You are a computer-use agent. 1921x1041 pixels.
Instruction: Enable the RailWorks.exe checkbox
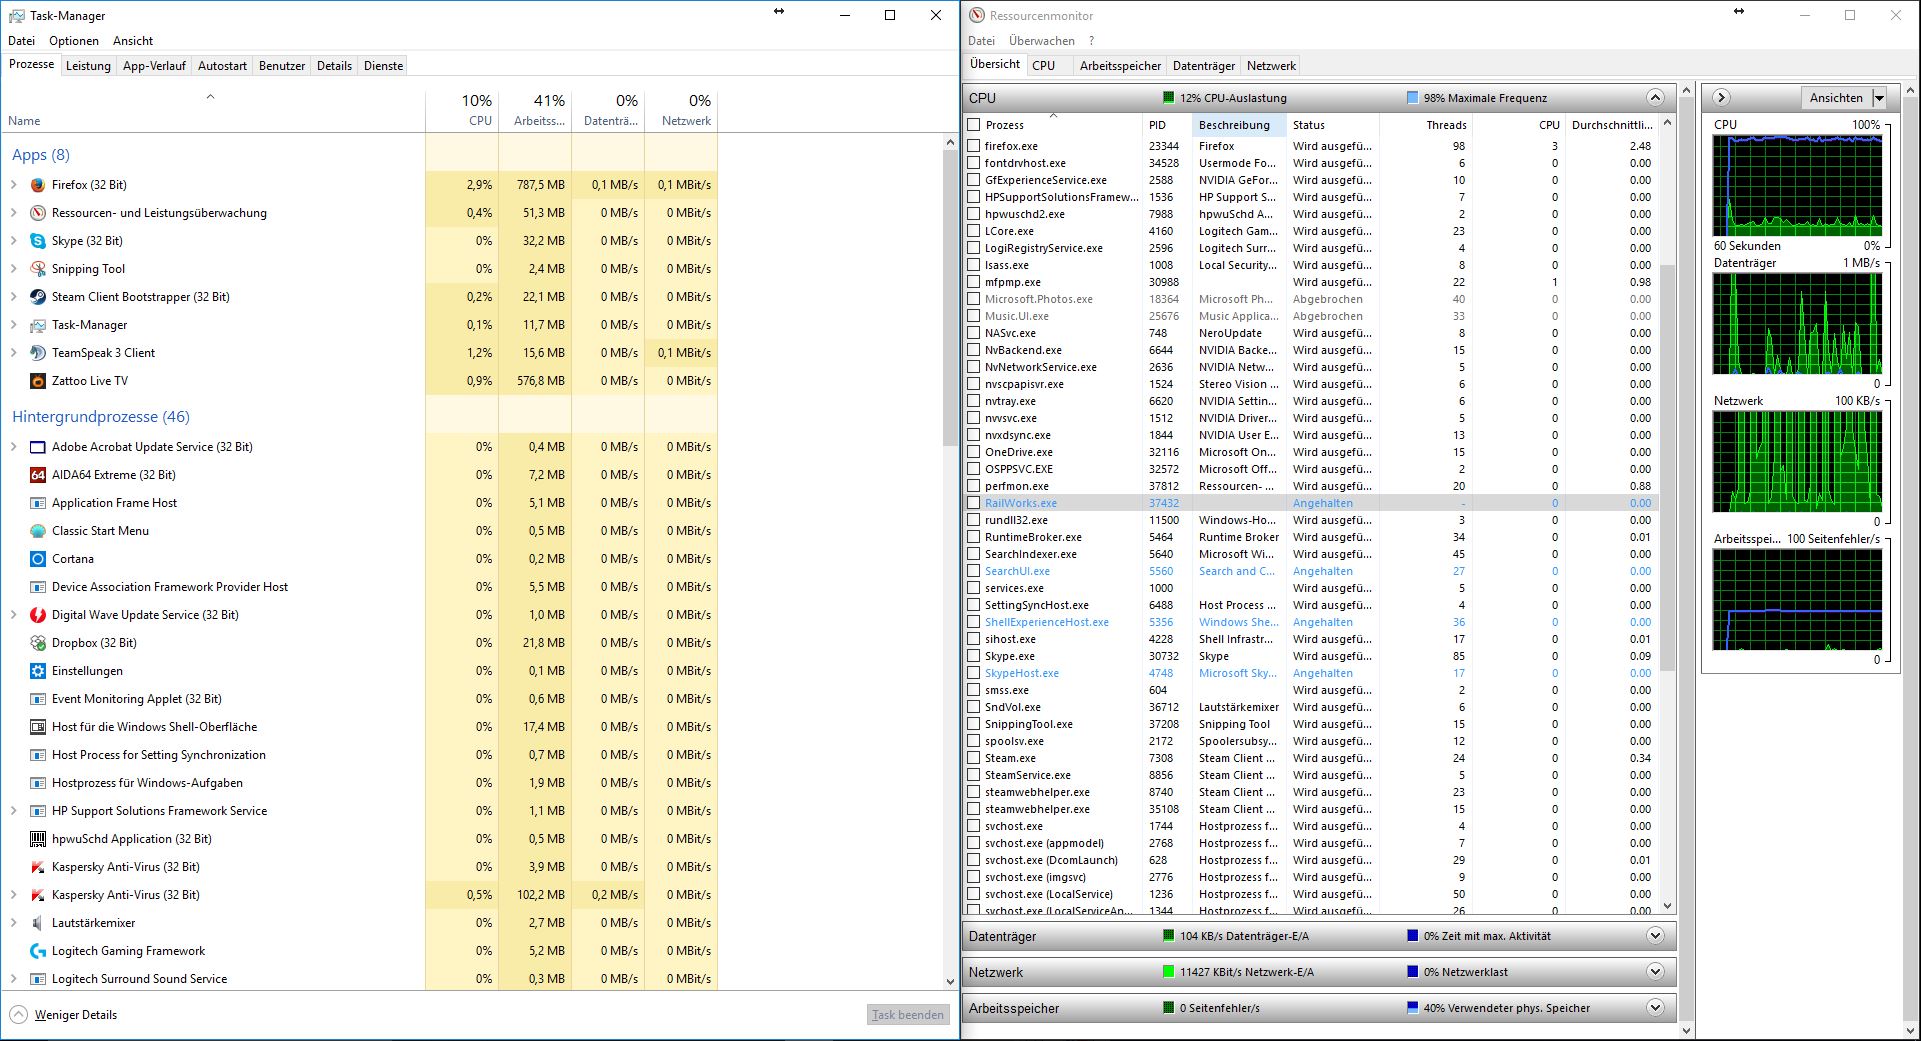click(x=974, y=503)
